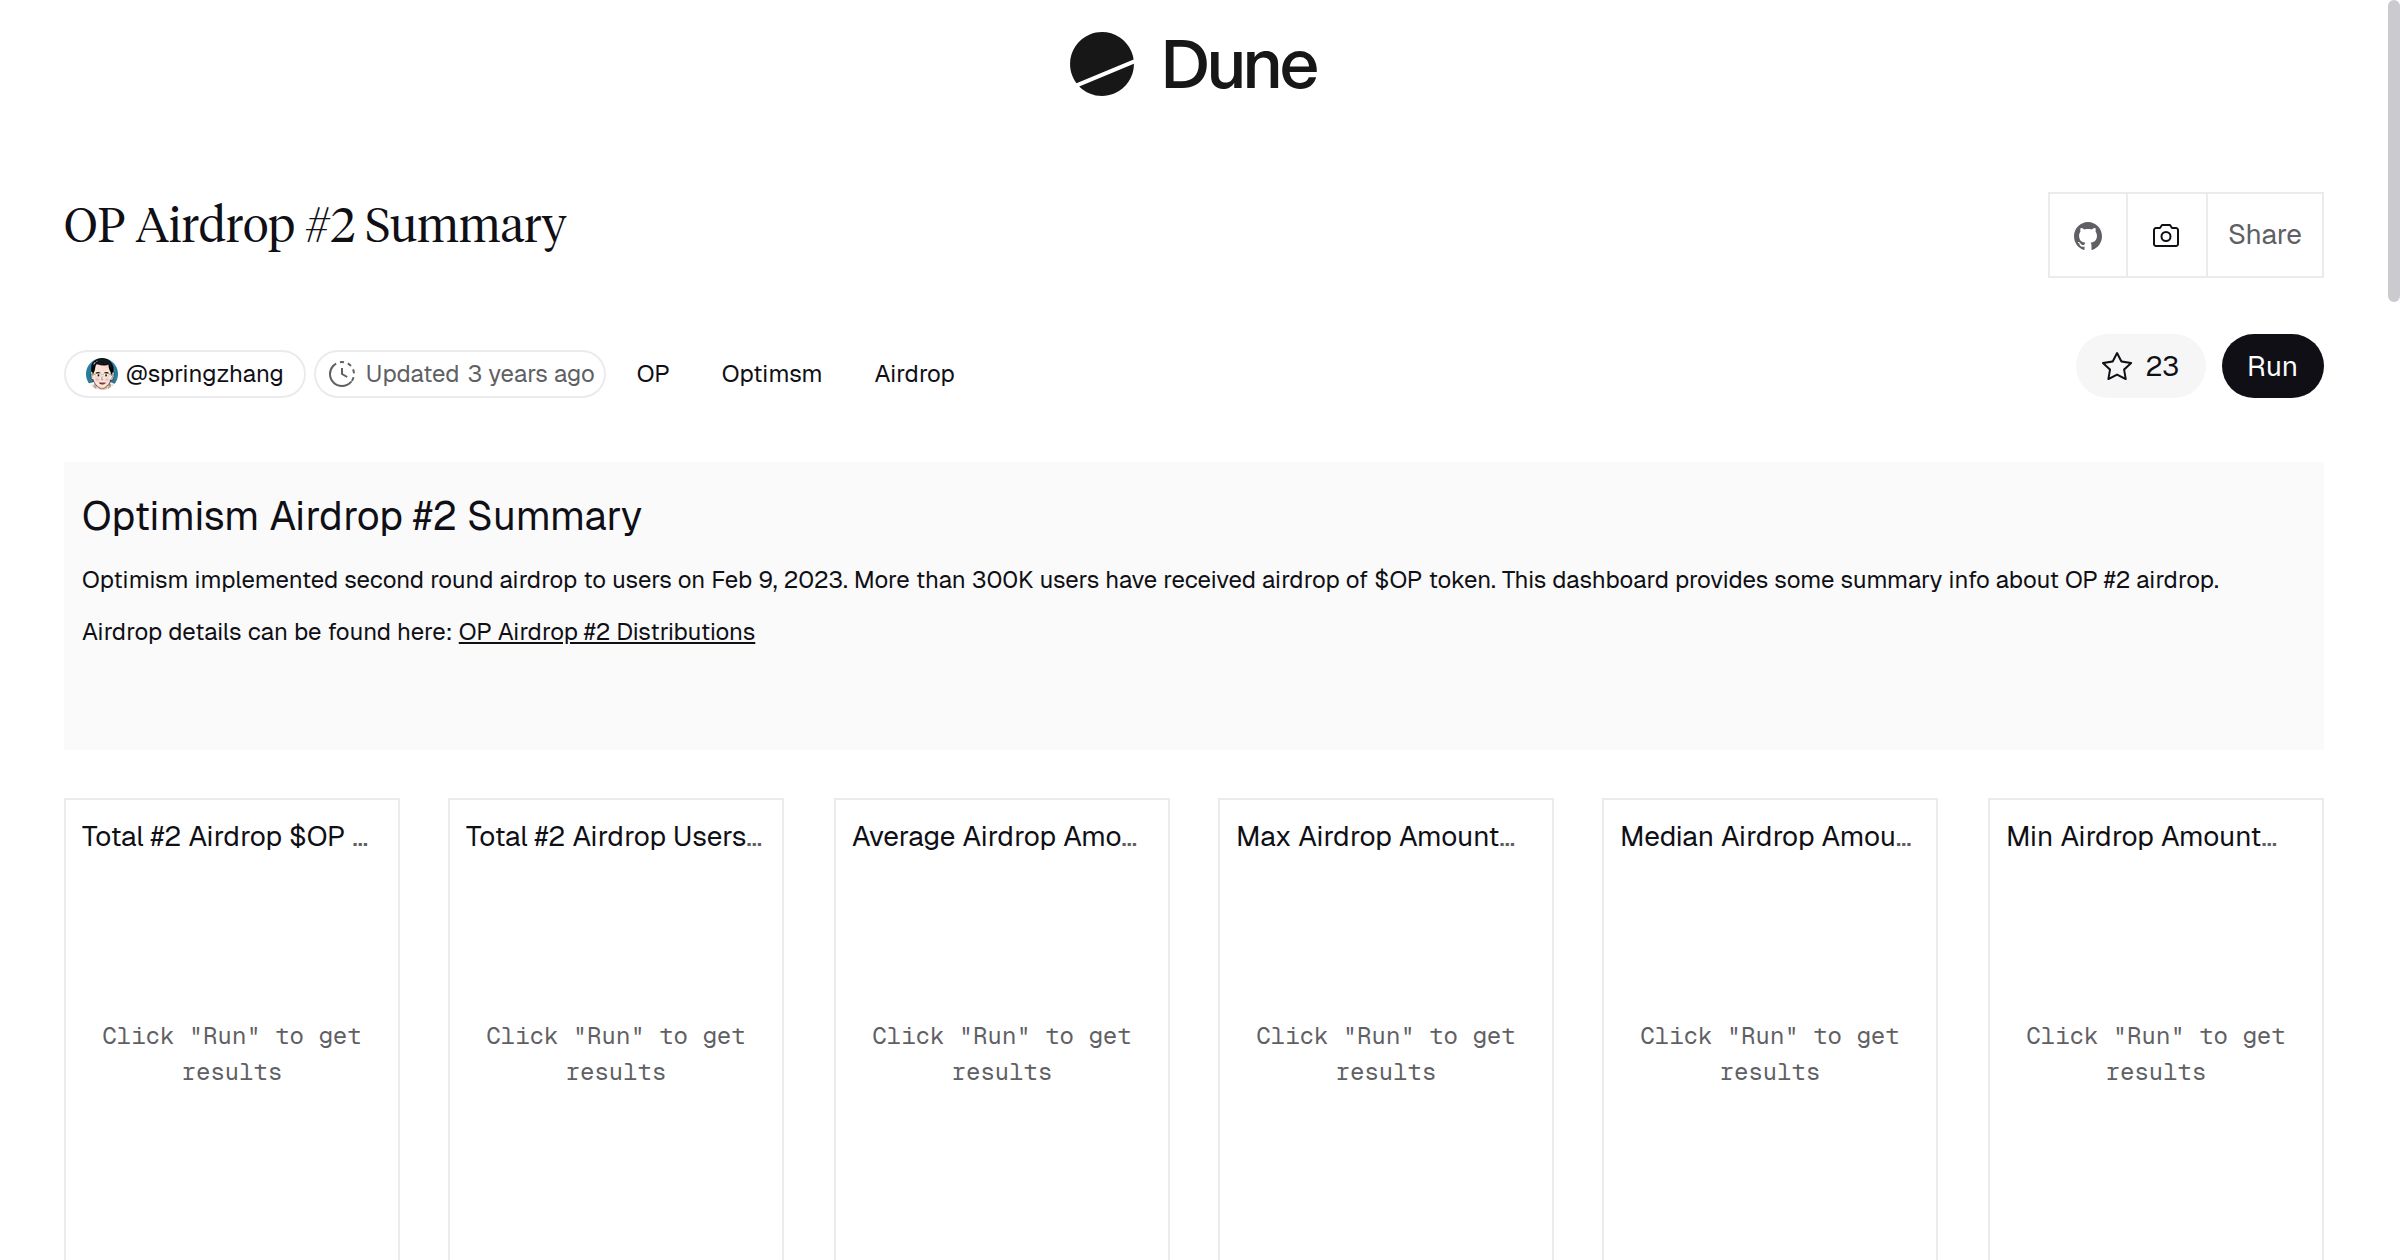Click the Total #2 Airdrop $OP card title

[224, 836]
